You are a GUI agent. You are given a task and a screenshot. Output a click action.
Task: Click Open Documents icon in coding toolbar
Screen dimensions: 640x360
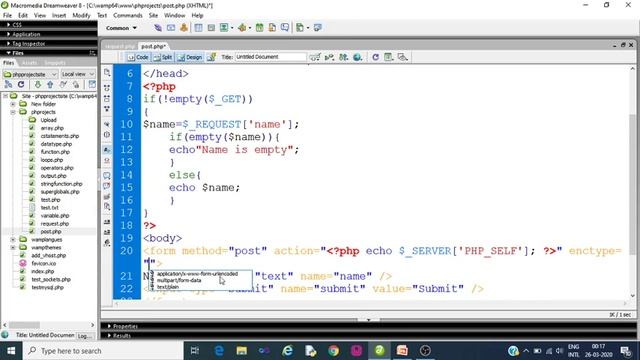click(x=107, y=73)
